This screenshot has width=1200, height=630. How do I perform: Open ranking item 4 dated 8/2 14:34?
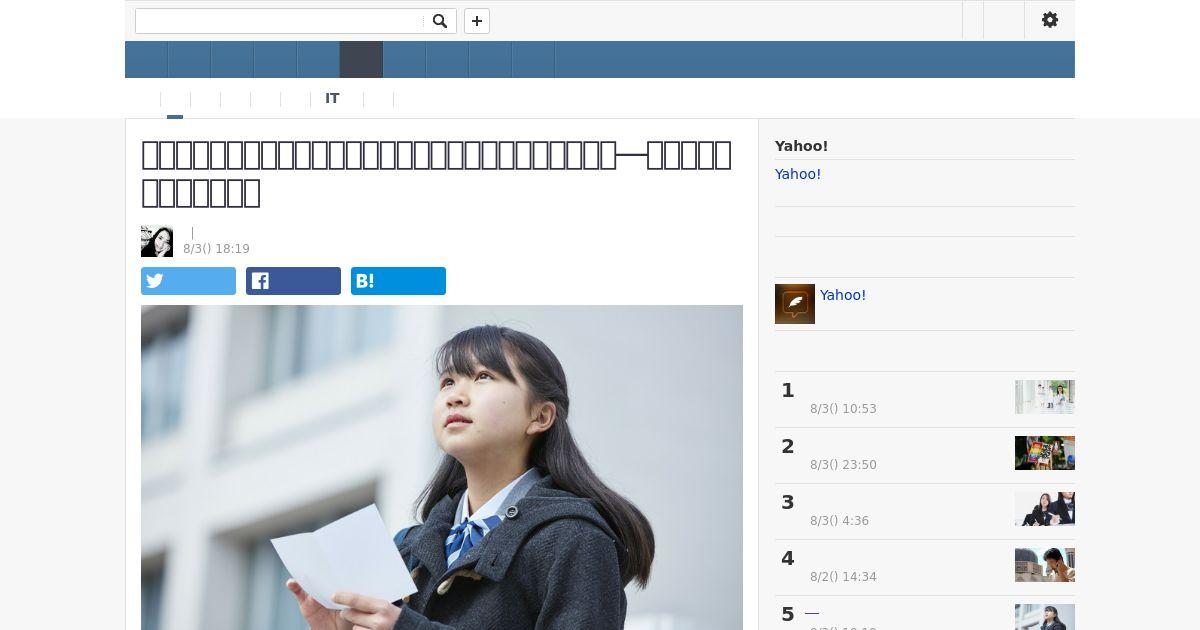coord(925,567)
